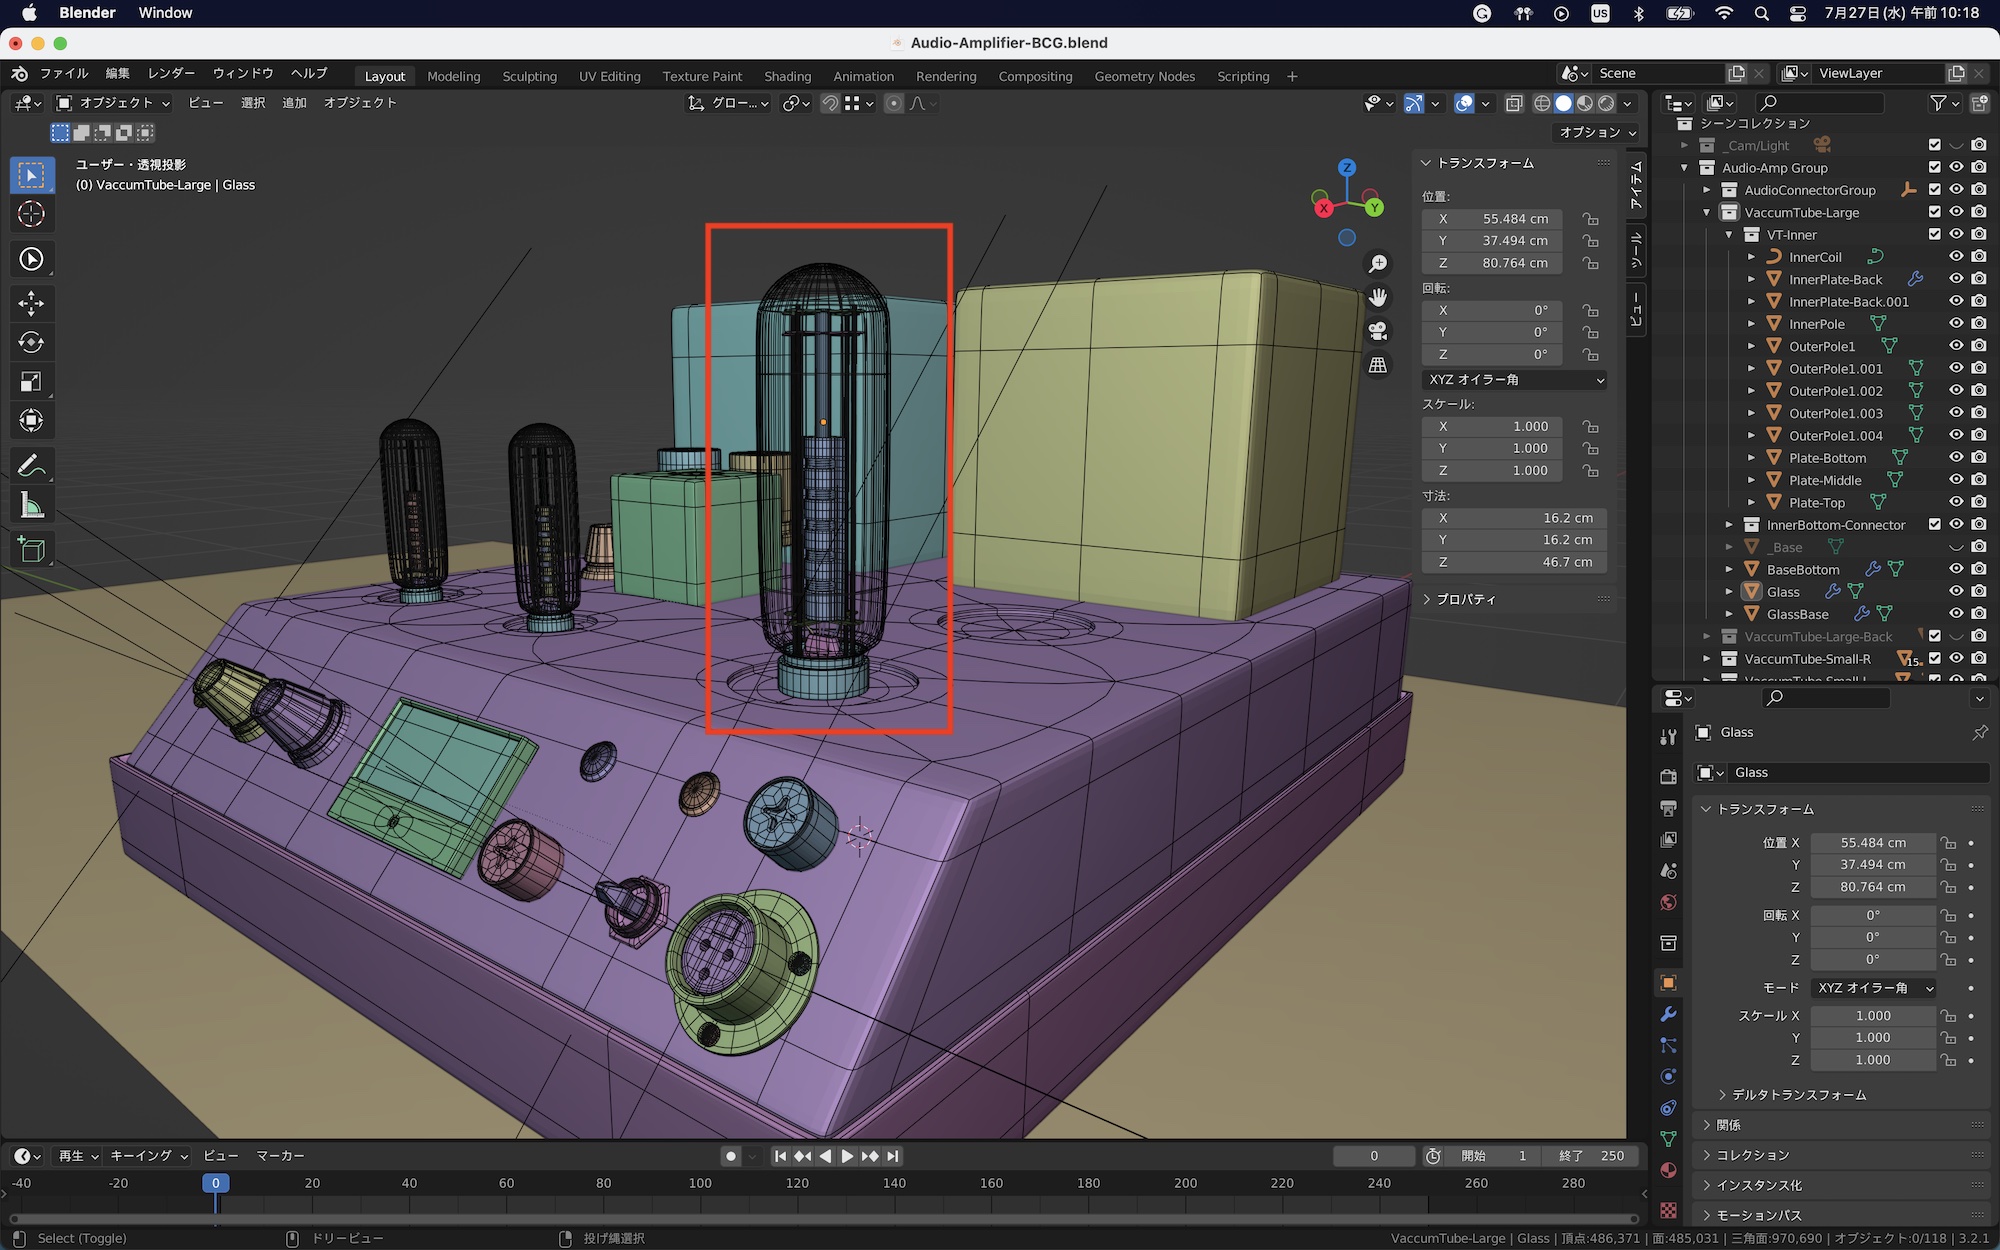Screen dimensions: 2000x1250
Task: Select the Rotate tool
Action: pos(31,342)
